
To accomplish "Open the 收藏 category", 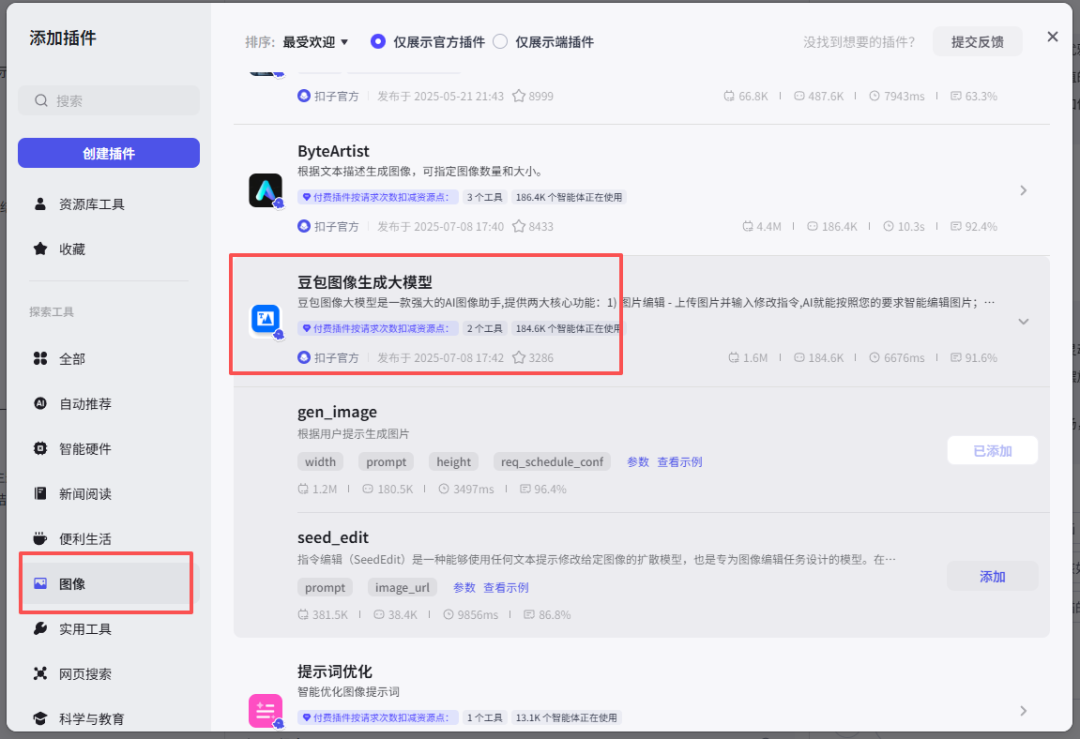I will pos(109,249).
